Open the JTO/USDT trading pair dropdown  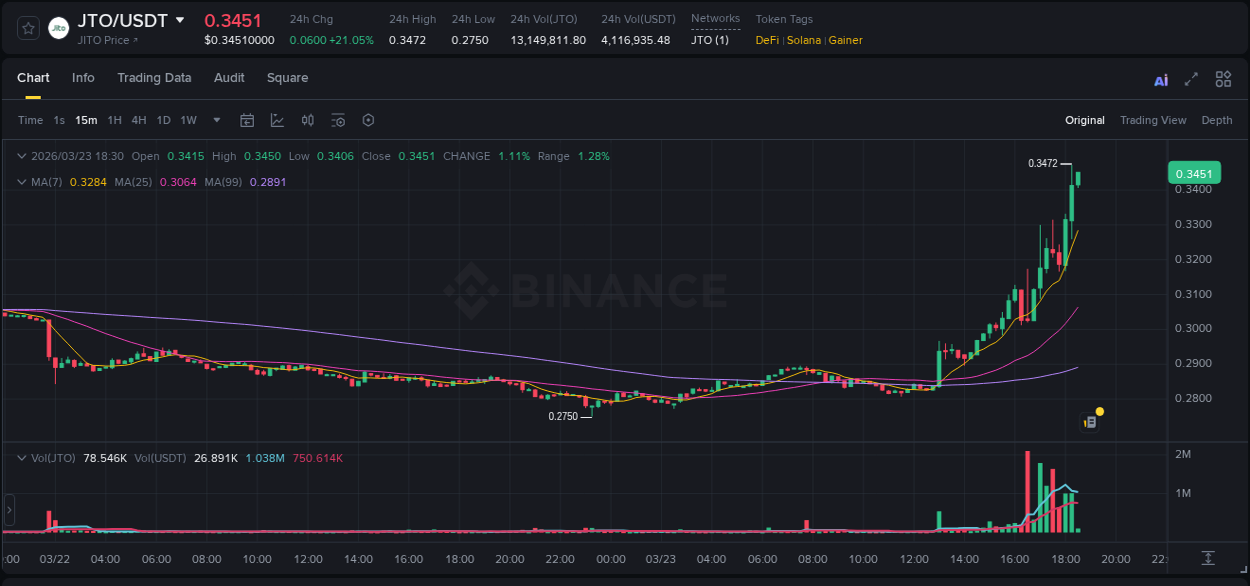pos(180,18)
